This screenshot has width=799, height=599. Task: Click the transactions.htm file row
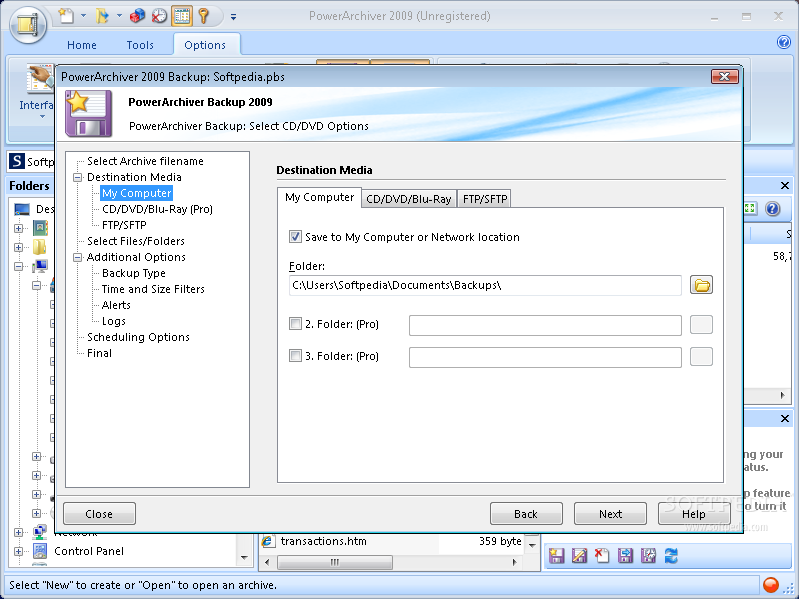(x=392, y=541)
